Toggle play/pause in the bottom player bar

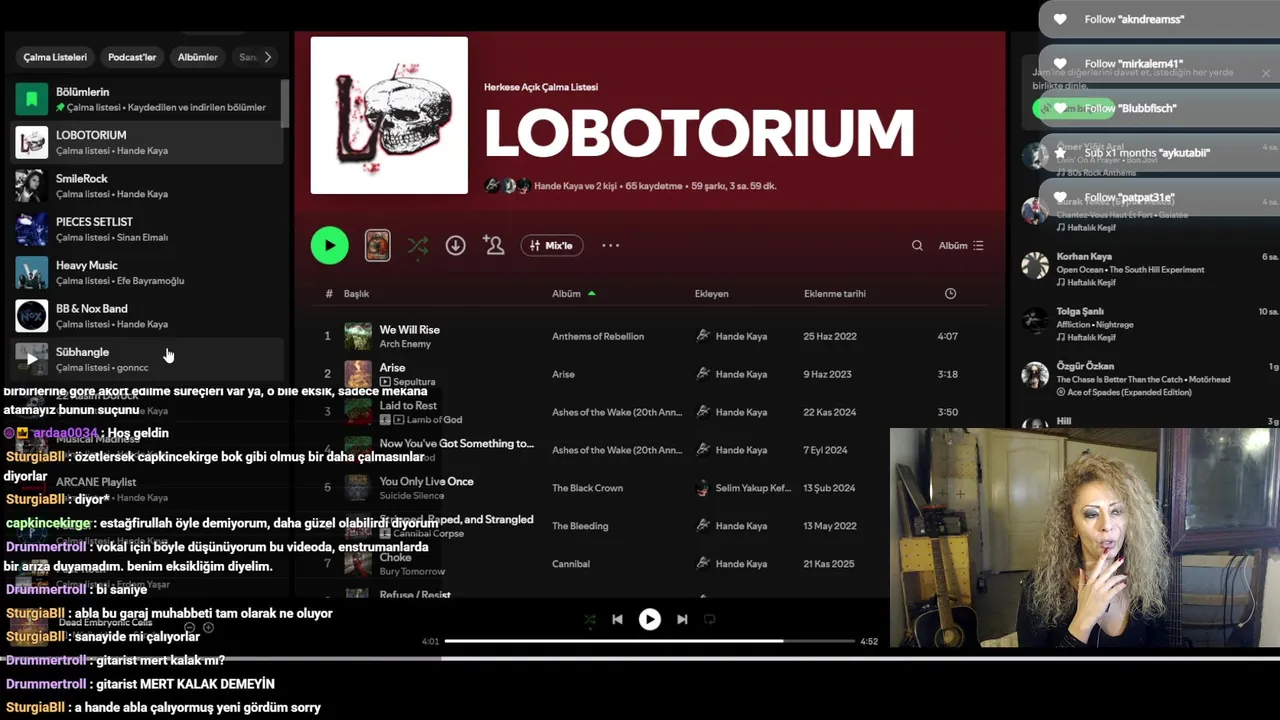click(x=649, y=619)
